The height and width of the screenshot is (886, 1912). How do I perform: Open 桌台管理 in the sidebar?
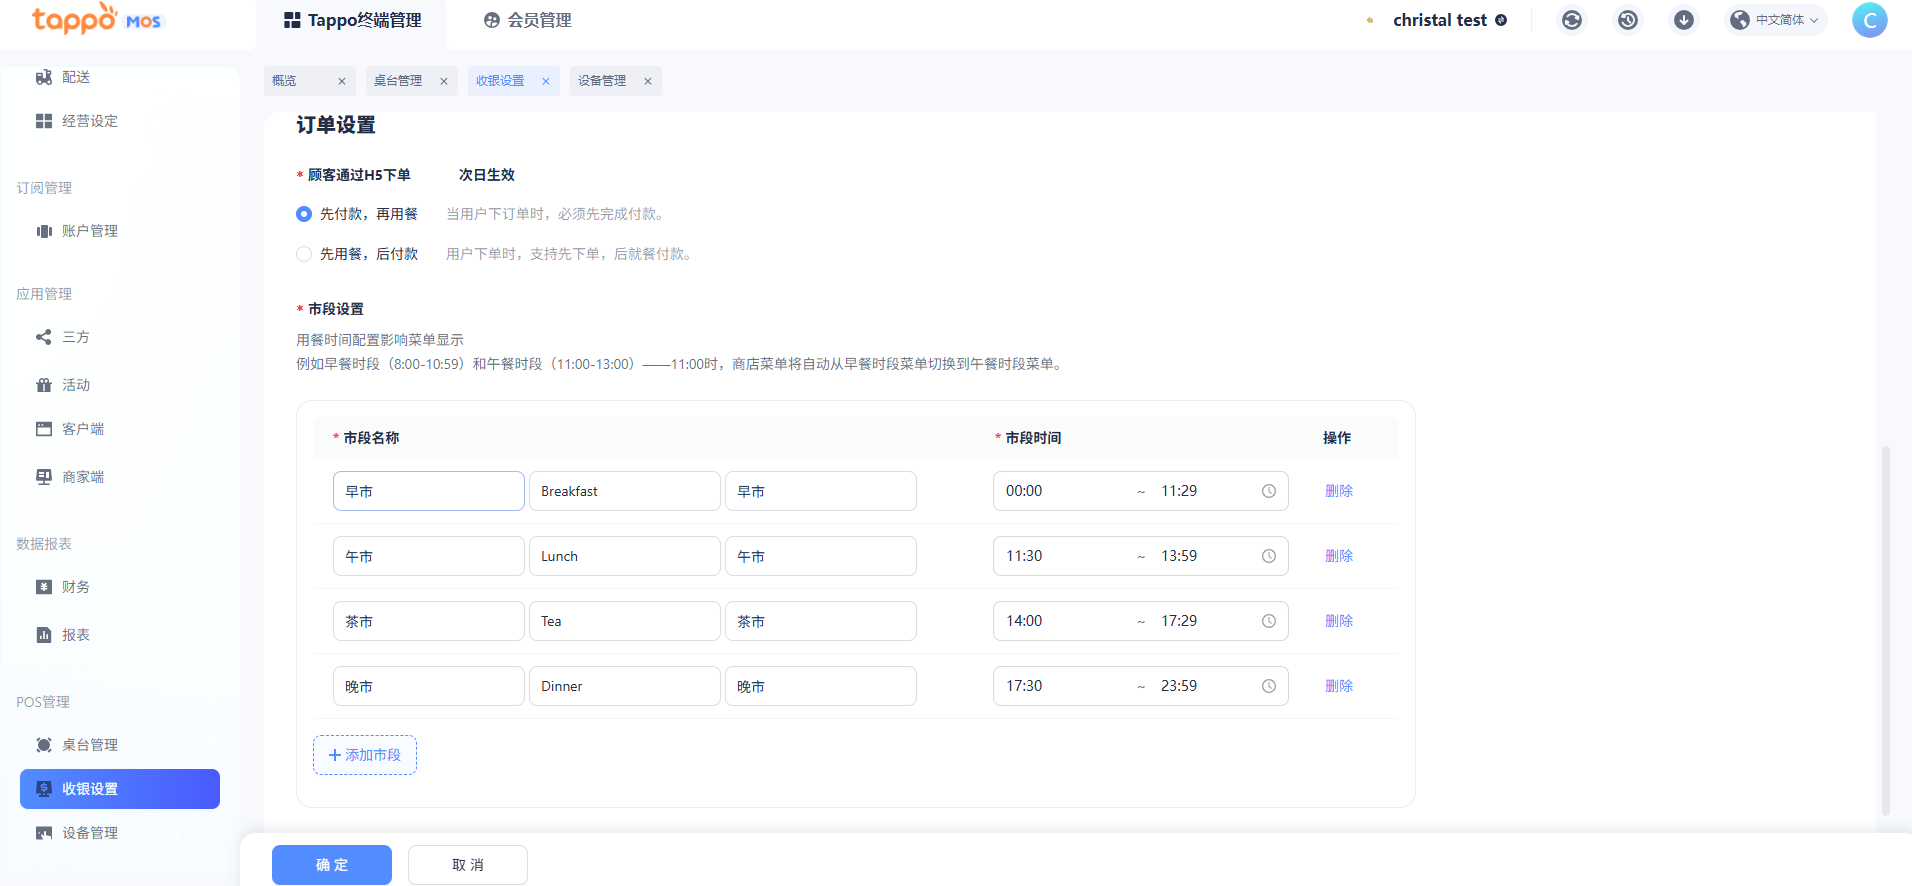[x=90, y=745]
